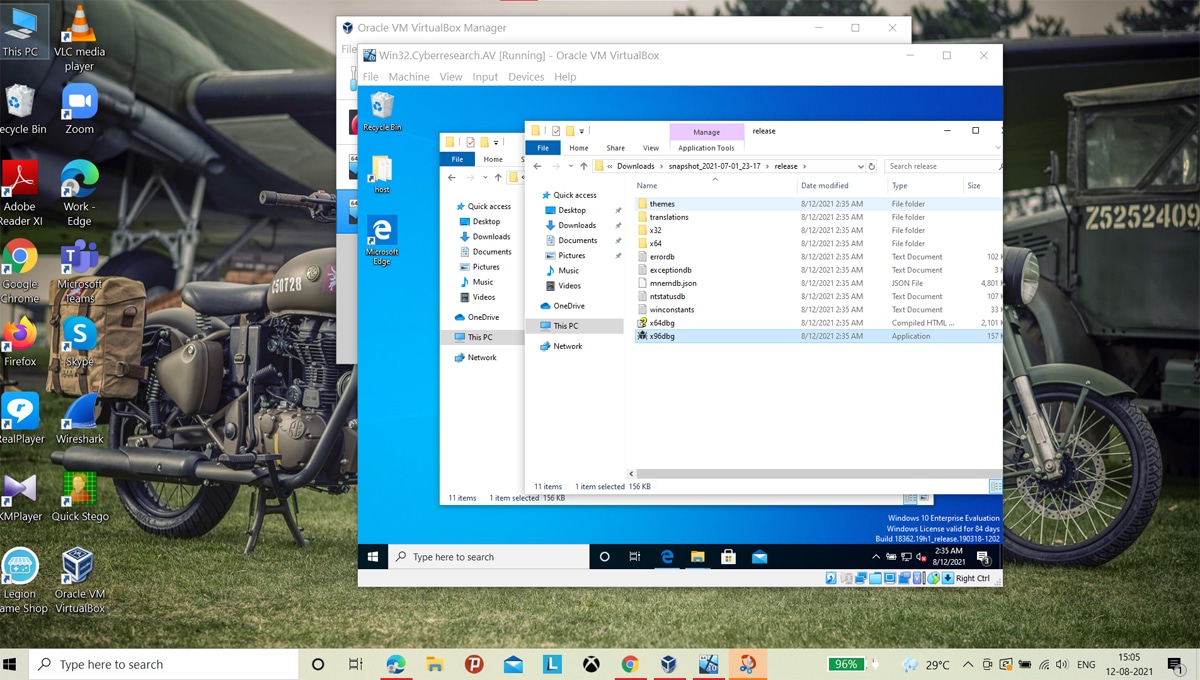Open the File tab in release window
This screenshot has height=680, width=1200.
tap(543, 148)
